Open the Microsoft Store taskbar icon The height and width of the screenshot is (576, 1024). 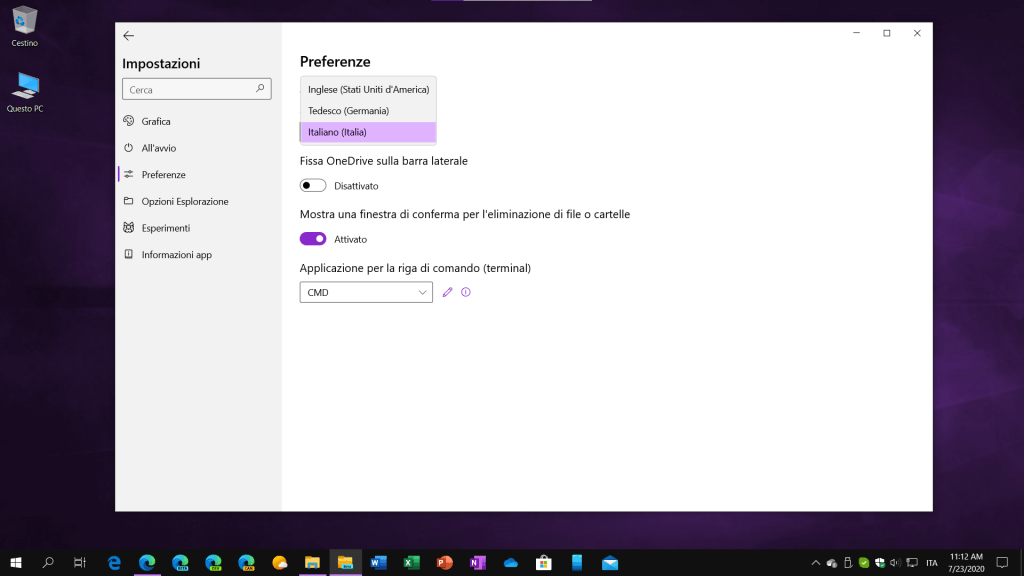click(x=543, y=563)
